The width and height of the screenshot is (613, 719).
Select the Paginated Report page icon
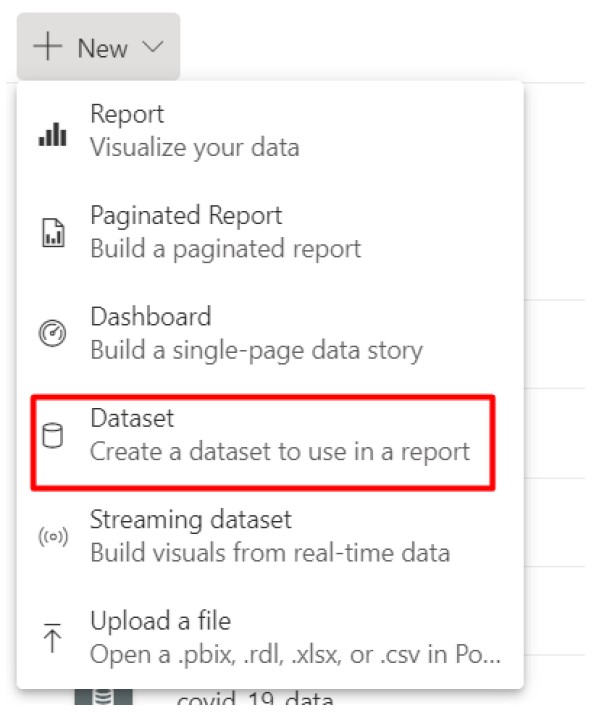(x=53, y=233)
